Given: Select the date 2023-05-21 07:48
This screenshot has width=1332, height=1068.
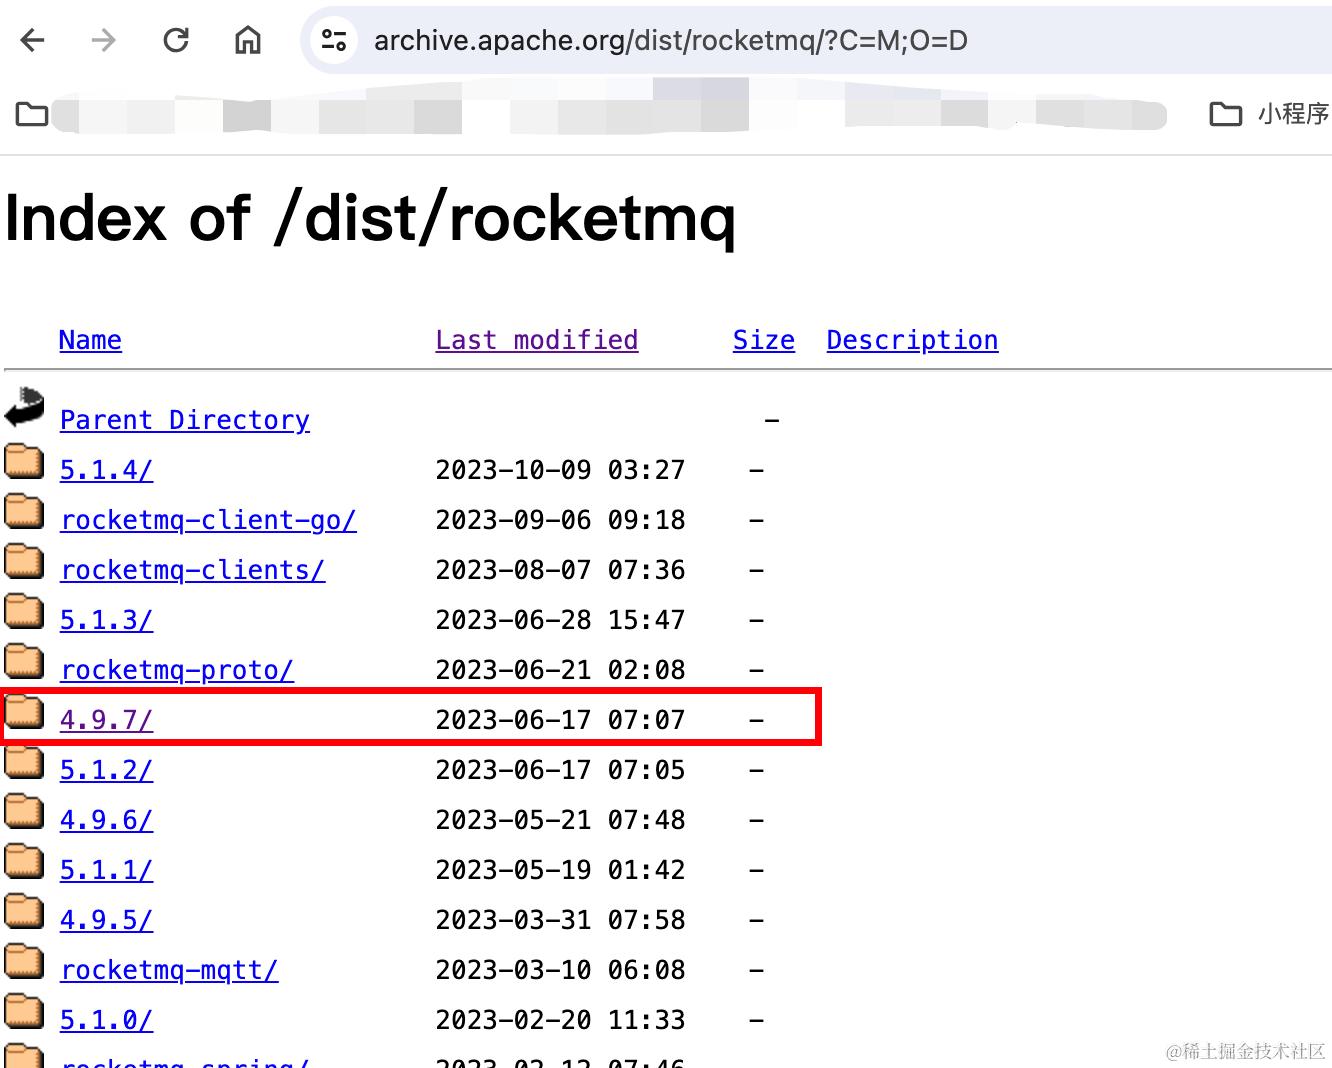Looking at the screenshot, I should tap(560, 820).
